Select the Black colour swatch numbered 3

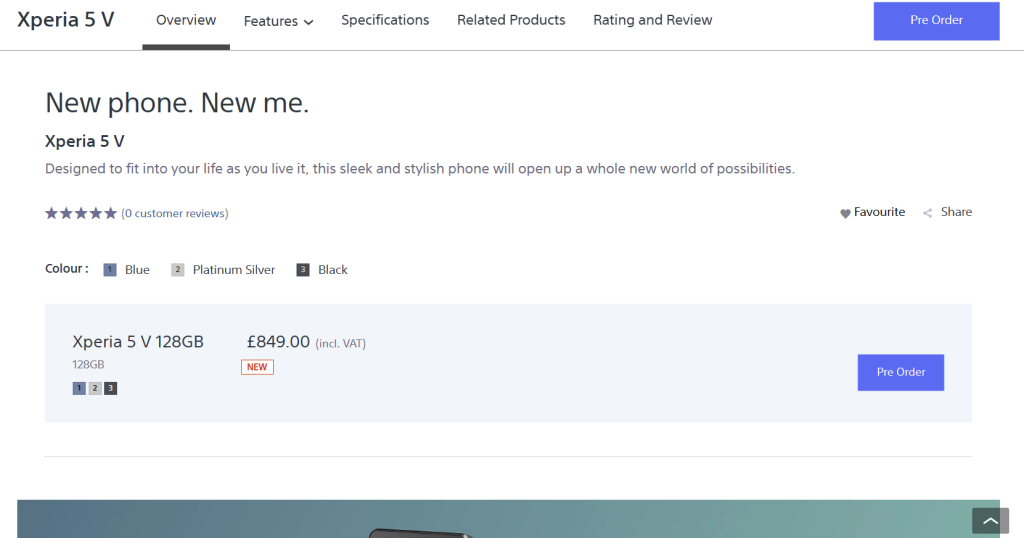point(303,270)
